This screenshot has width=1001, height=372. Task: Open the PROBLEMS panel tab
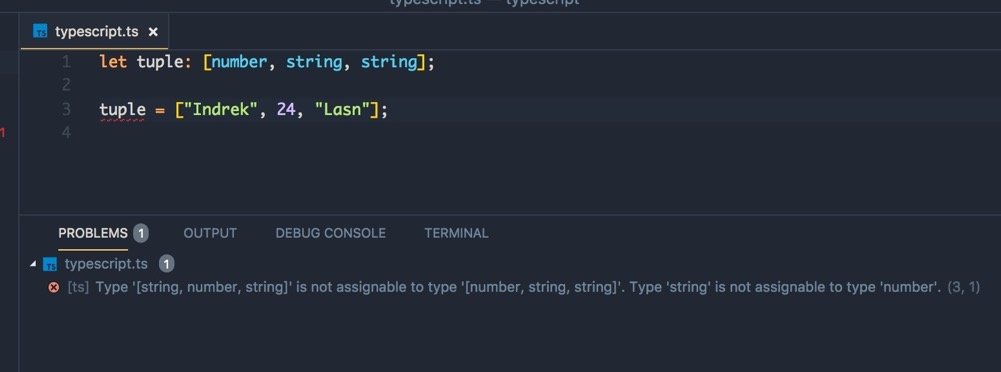tap(93, 234)
